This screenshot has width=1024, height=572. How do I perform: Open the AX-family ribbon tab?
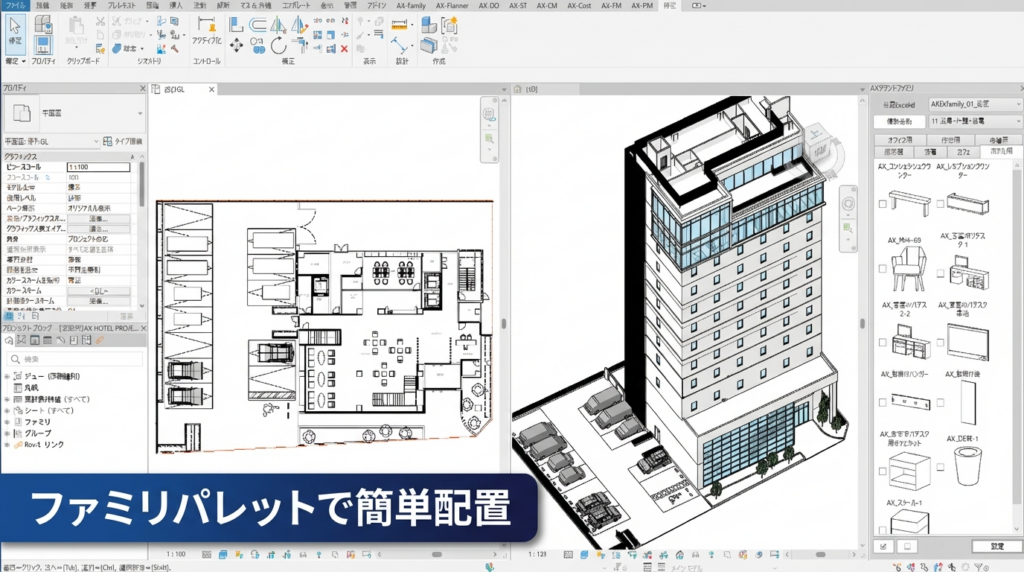(x=410, y=5)
